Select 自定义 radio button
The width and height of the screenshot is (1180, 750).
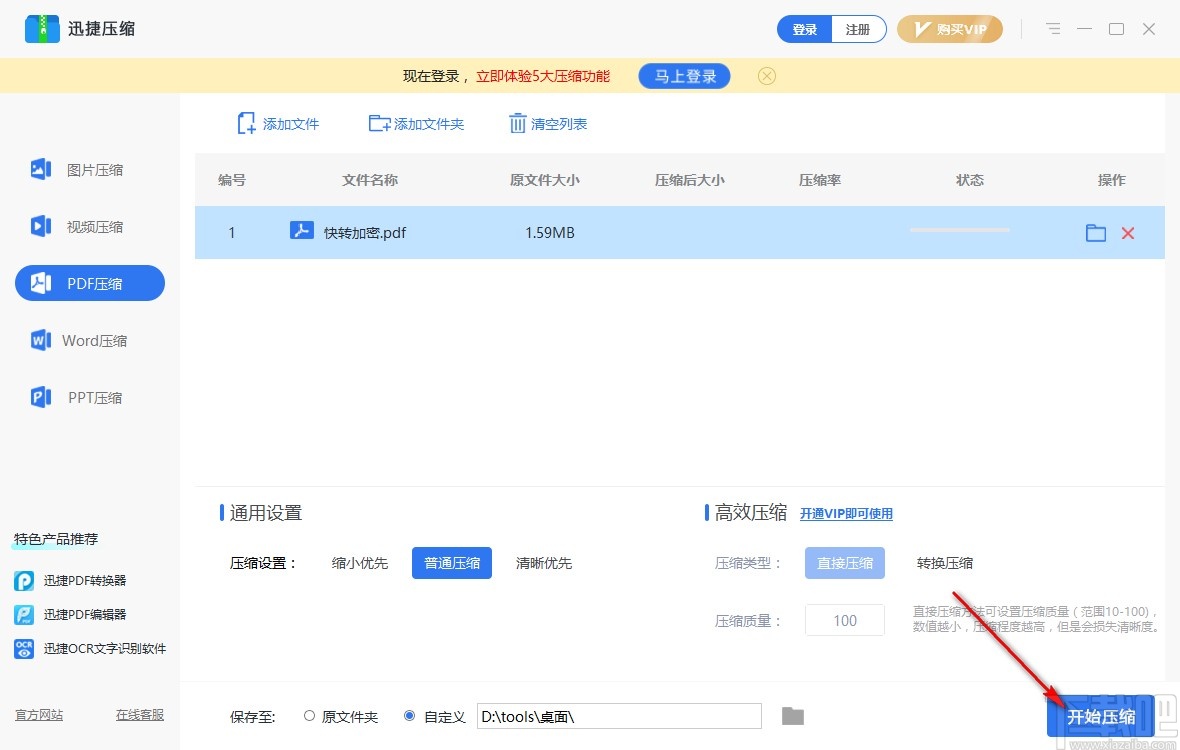pyautogui.click(x=409, y=716)
